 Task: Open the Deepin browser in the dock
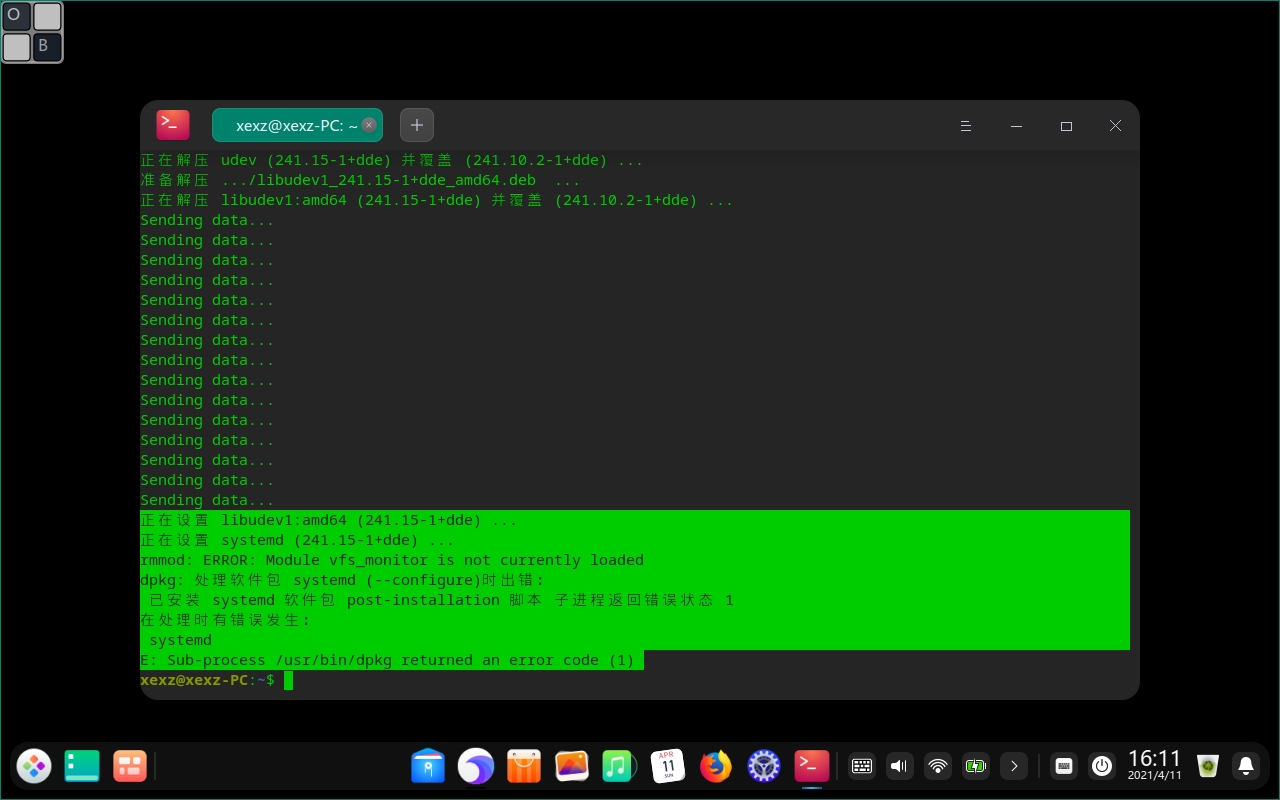[476, 767]
